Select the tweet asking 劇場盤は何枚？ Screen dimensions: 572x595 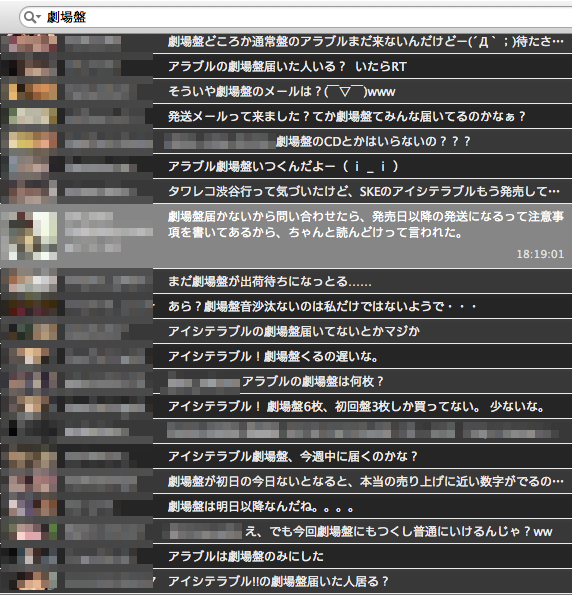tap(286, 381)
